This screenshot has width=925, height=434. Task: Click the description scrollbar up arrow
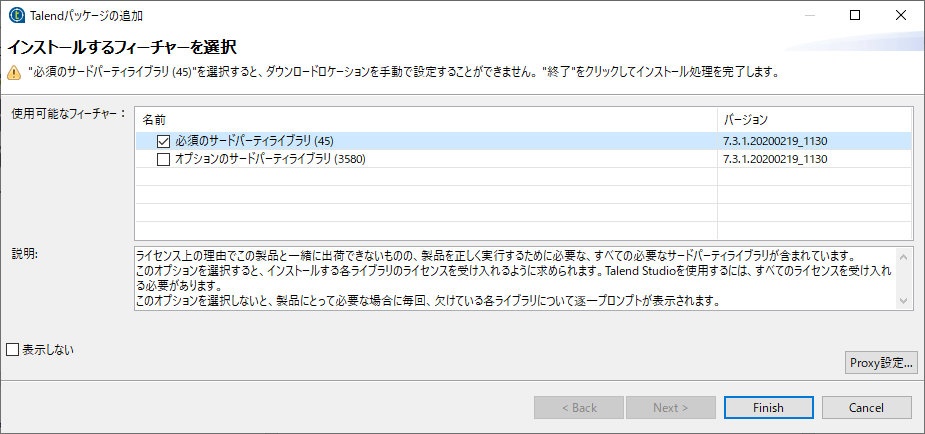tap(904, 257)
